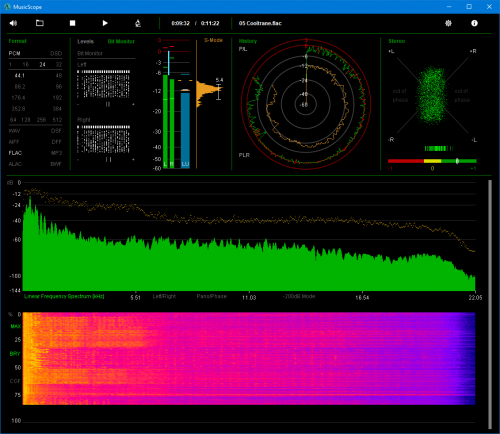Image resolution: width=500 pixels, height=434 pixels.
Task: Click the vertical scrollbar on the right
Action: click(490, 304)
